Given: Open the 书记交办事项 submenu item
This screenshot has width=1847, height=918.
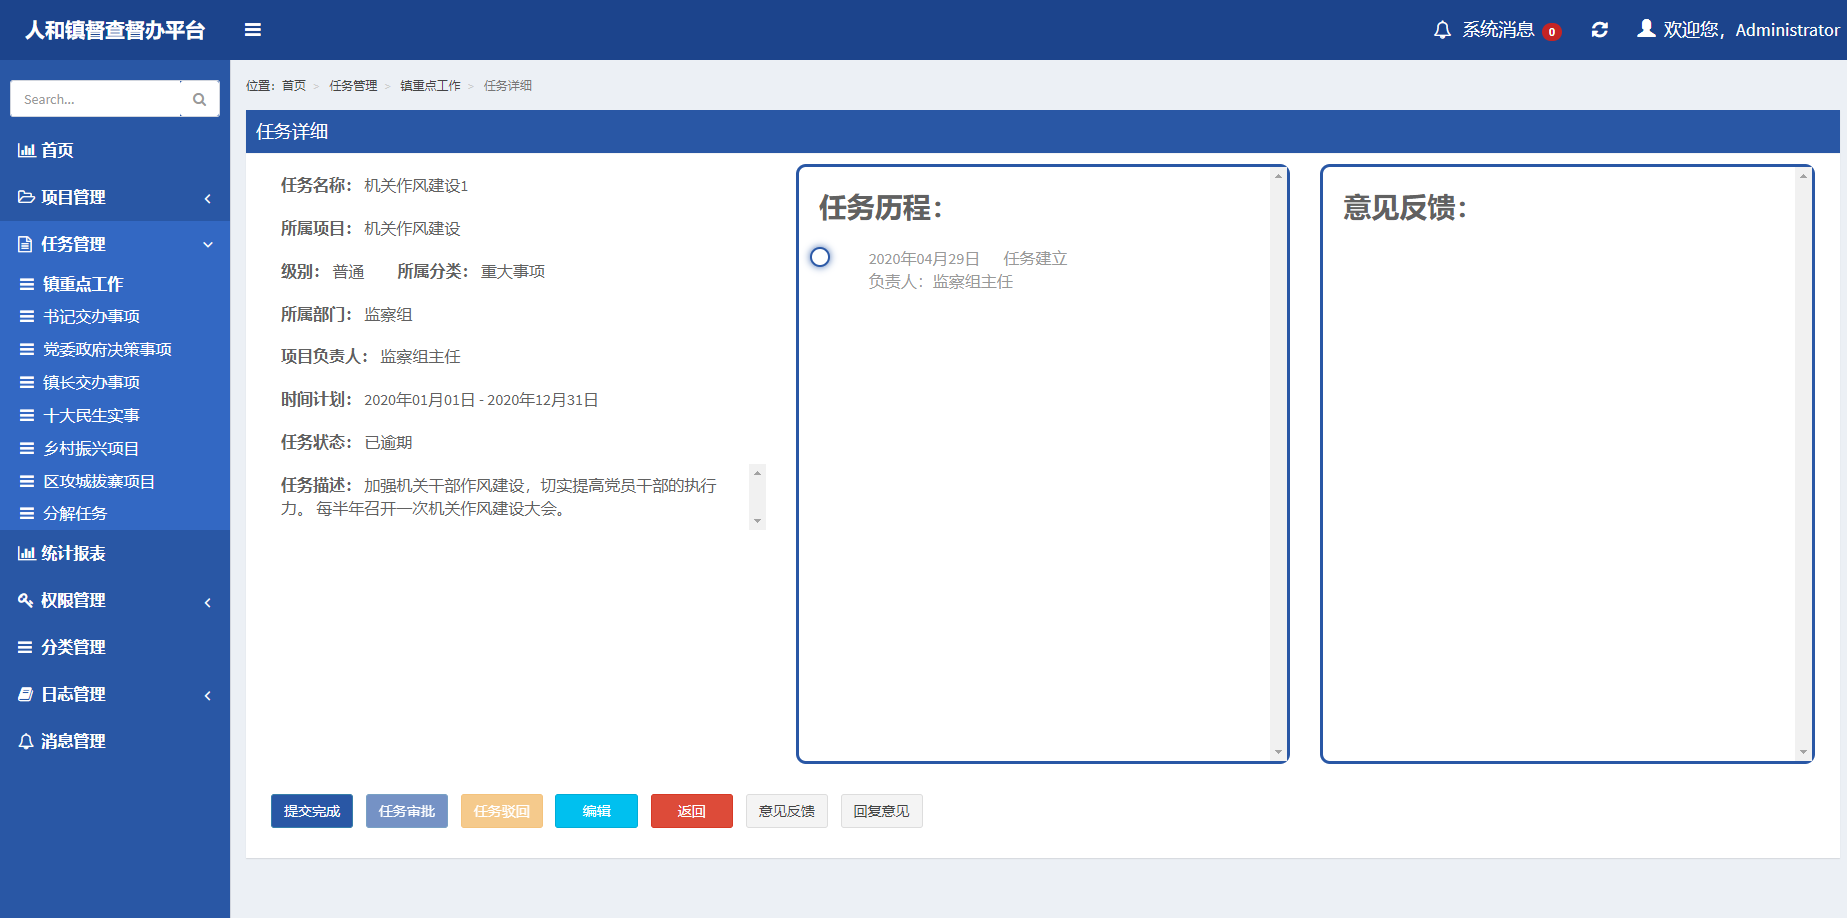Looking at the screenshot, I should tap(91, 316).
